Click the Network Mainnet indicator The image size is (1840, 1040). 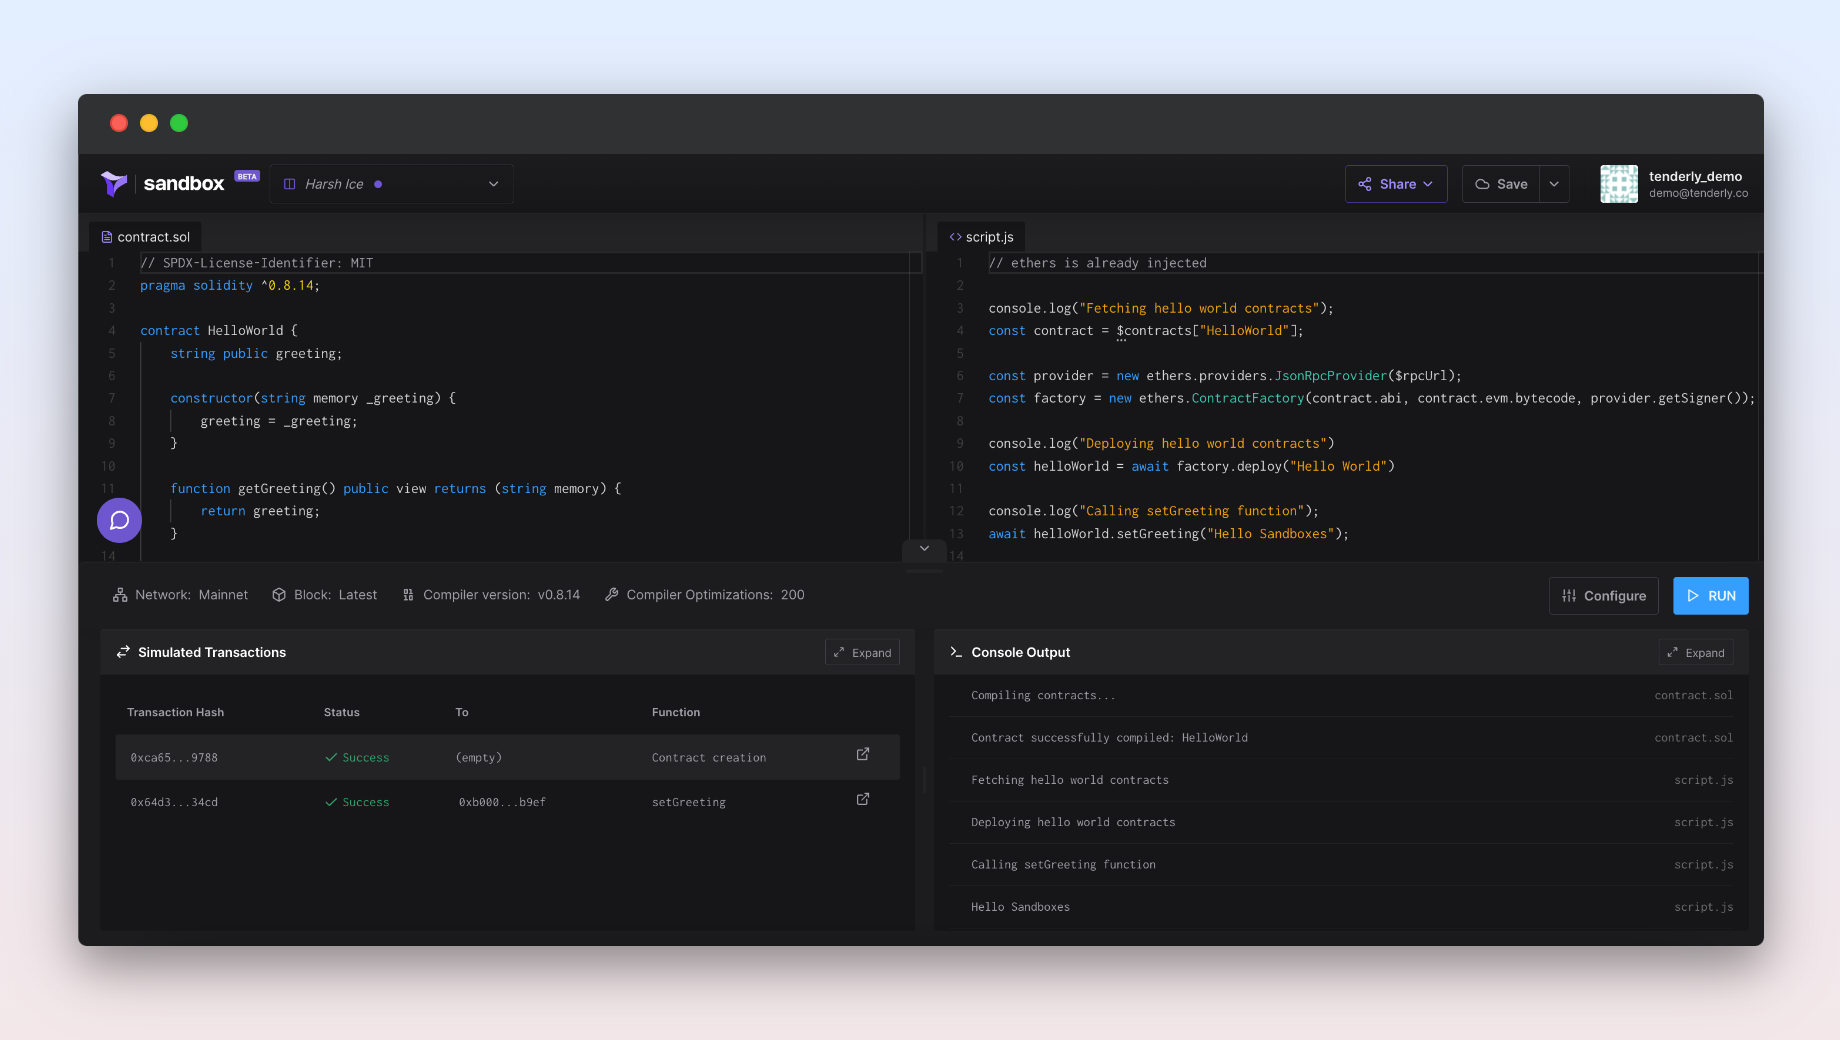coord(180,595)
